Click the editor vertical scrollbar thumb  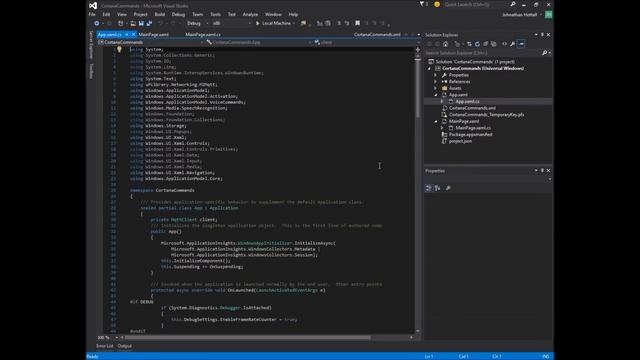(x=418, y=89)
